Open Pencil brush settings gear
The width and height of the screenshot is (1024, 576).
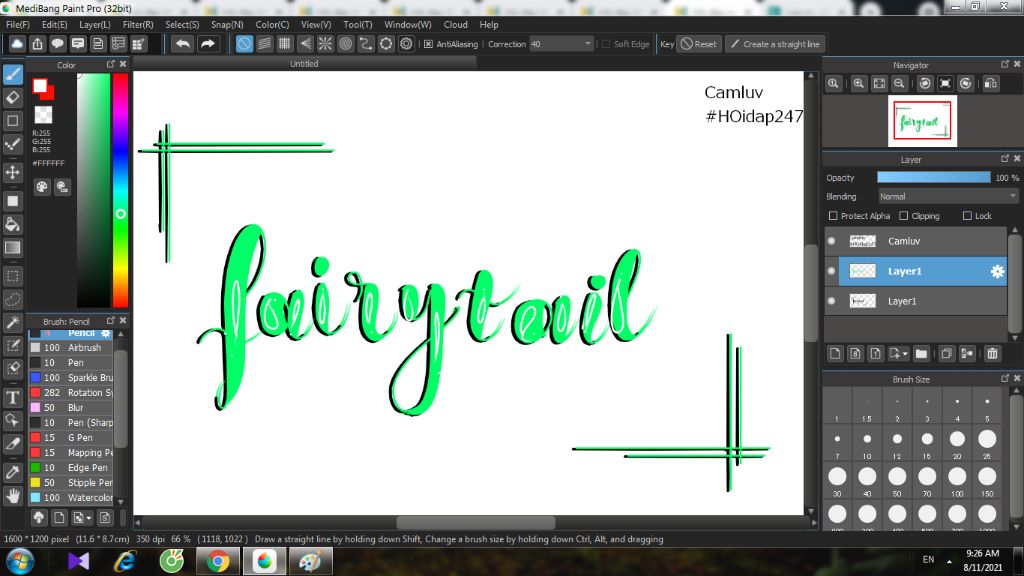tap(105, 333)
